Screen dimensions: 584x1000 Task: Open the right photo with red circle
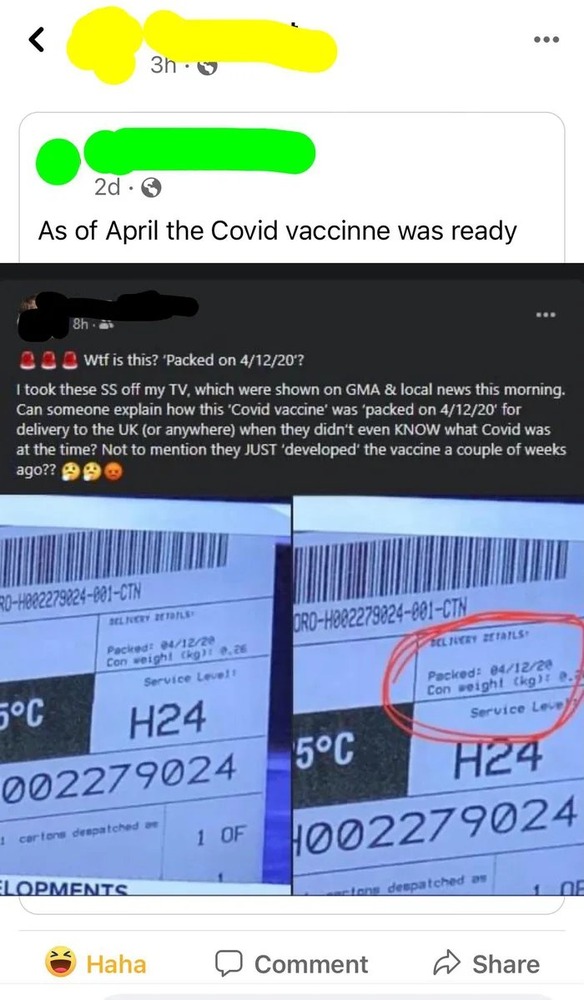[438, 695]
